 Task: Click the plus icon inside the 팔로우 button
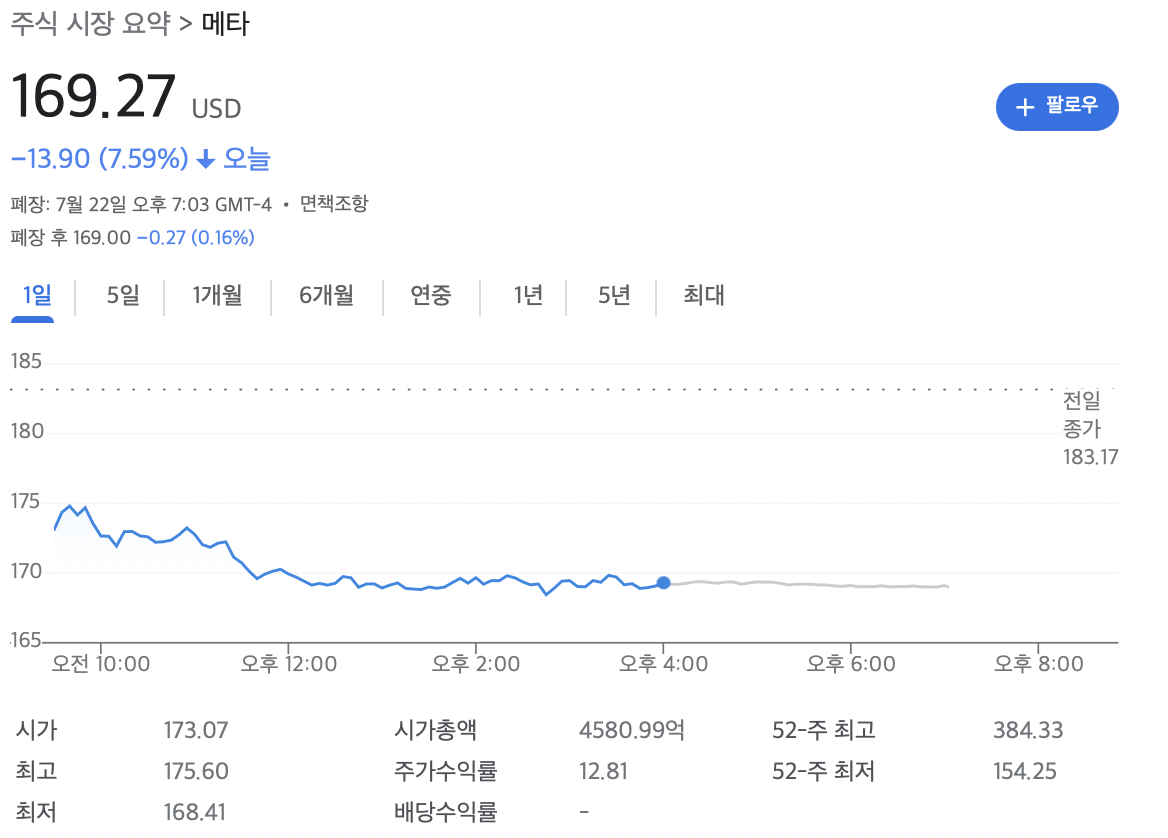click(x=1026, y=107)
